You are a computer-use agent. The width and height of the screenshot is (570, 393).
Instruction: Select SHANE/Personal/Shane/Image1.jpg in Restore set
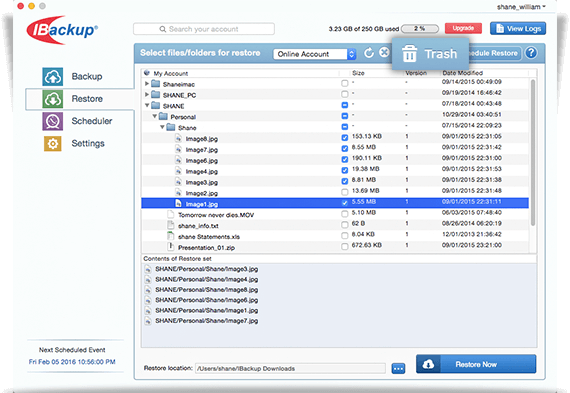[206, 311]
